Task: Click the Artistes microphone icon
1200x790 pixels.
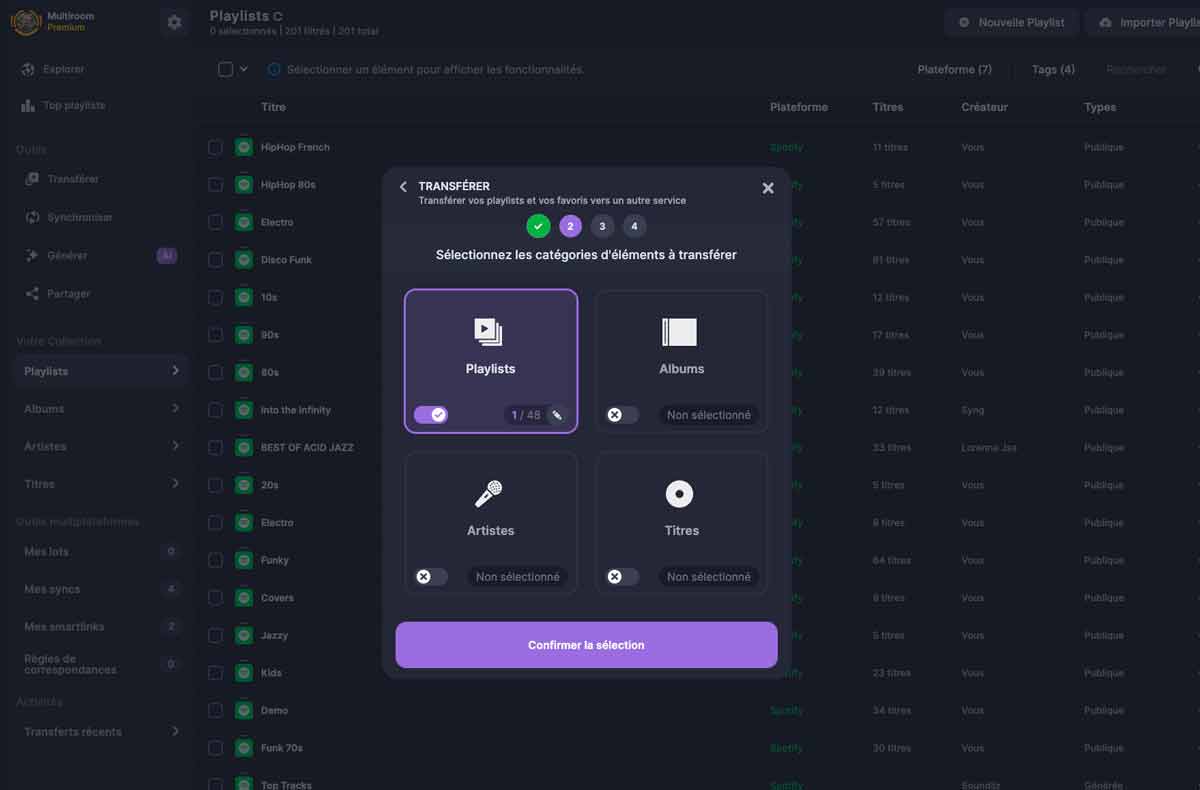Action: click(x=489, y=494)
